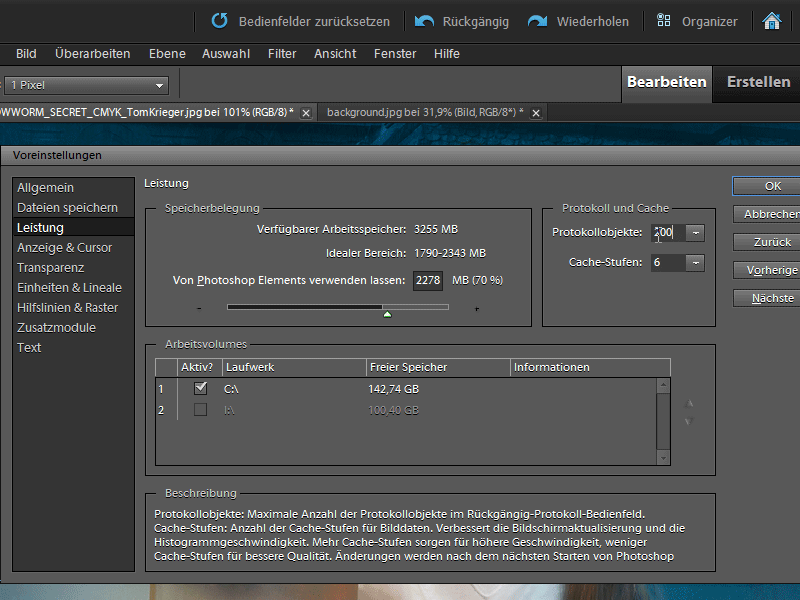Click scroll down arrow in Arbeitsvolumes list
Viewport: 800px width, 600px height.
[663, 458]
